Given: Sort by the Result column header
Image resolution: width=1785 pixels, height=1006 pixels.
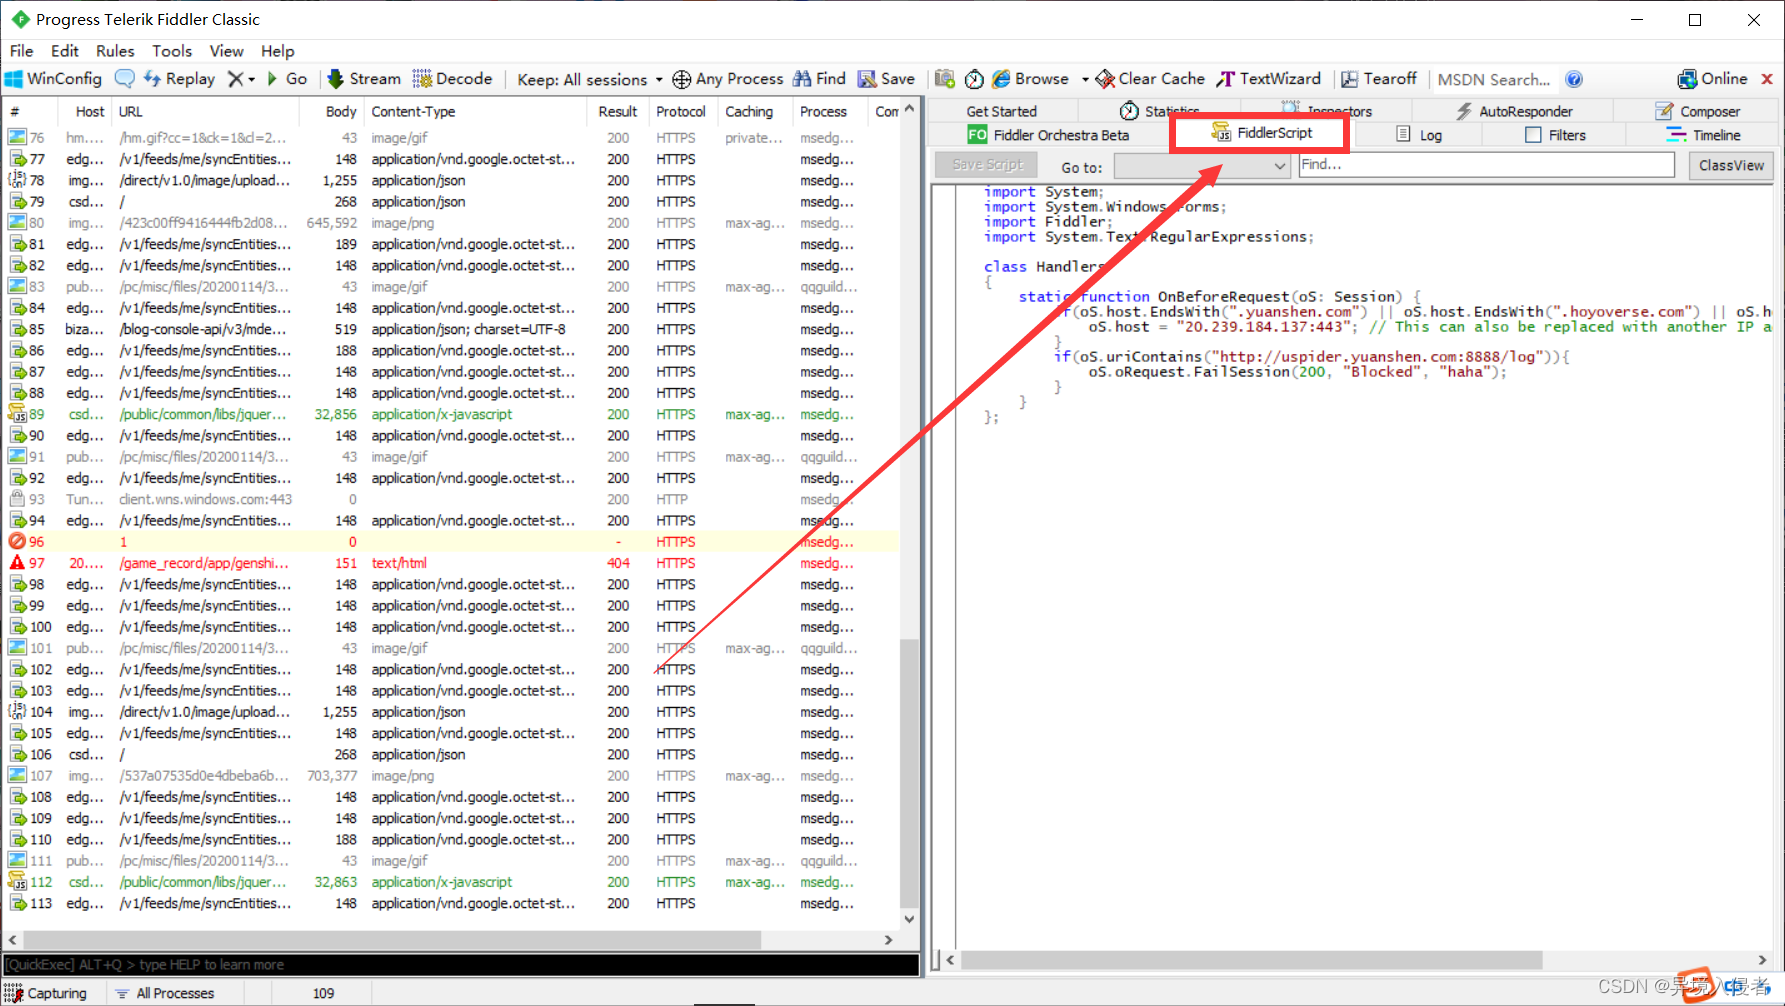Looking at the screenshot, I should 617,112.
